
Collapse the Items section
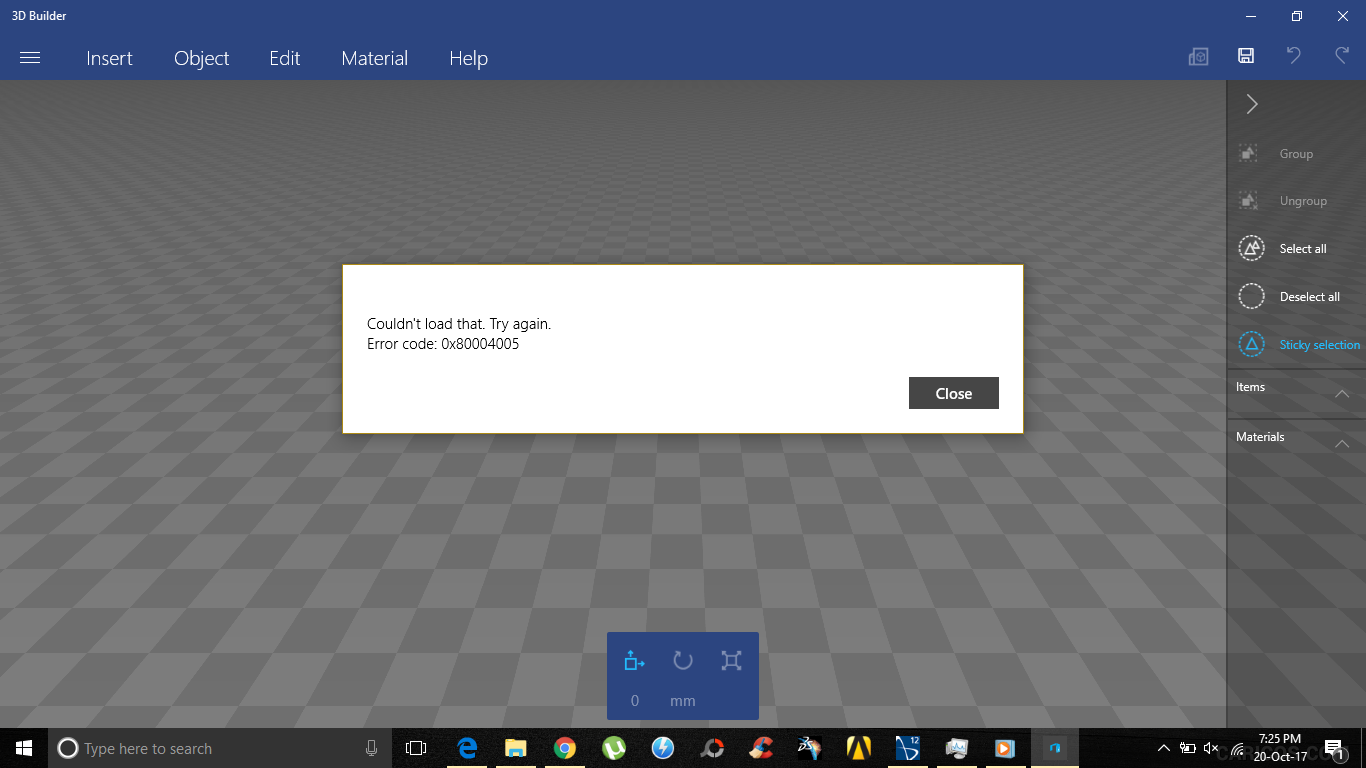tap(1342, 394)
